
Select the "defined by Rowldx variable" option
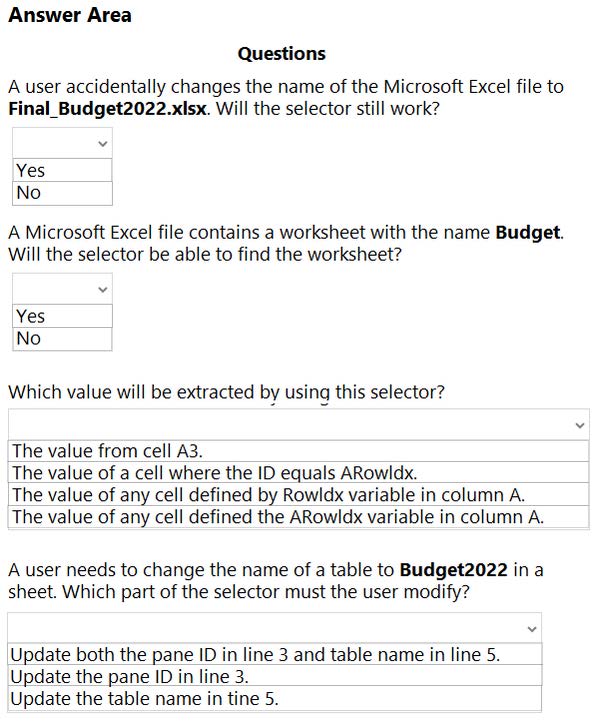(298, 495)
